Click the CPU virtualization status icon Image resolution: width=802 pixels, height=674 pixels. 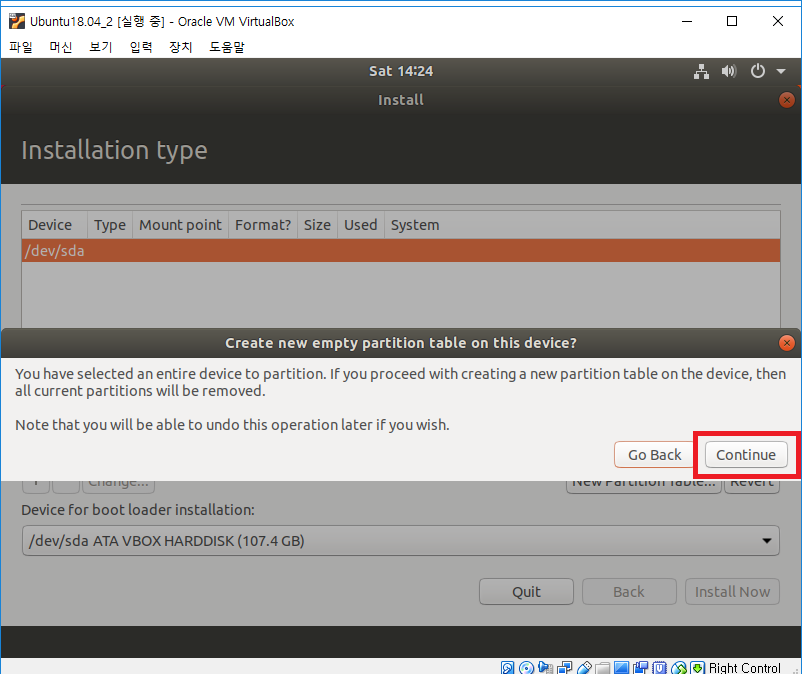659,667
